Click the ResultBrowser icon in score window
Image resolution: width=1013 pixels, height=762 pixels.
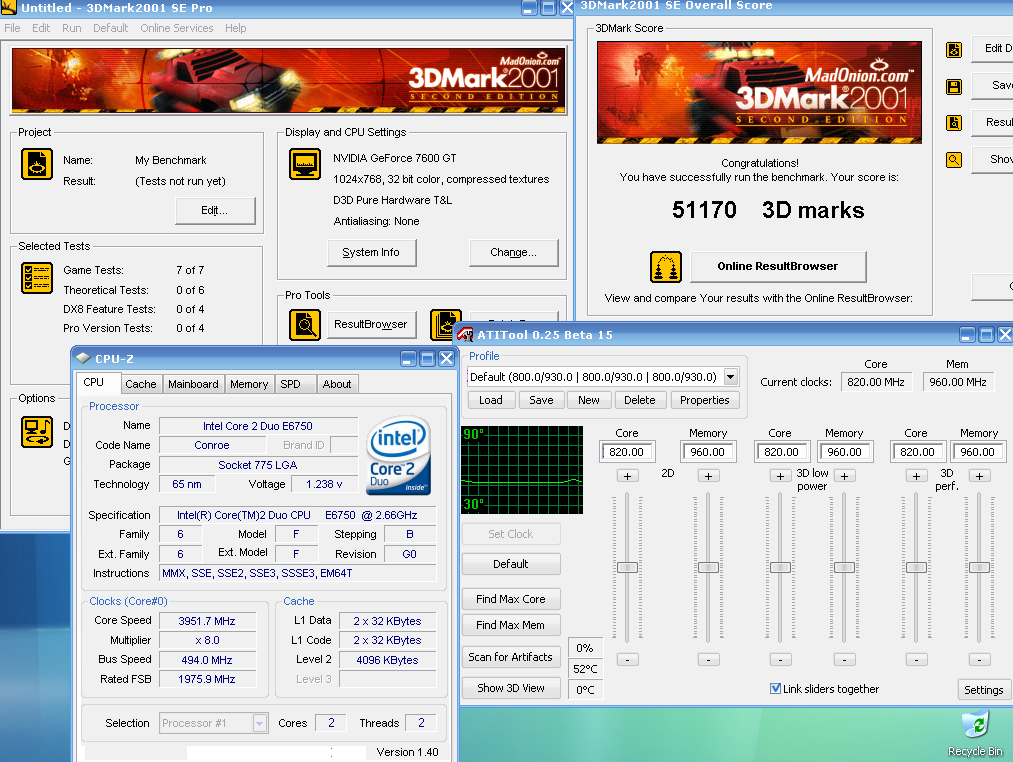954,123
